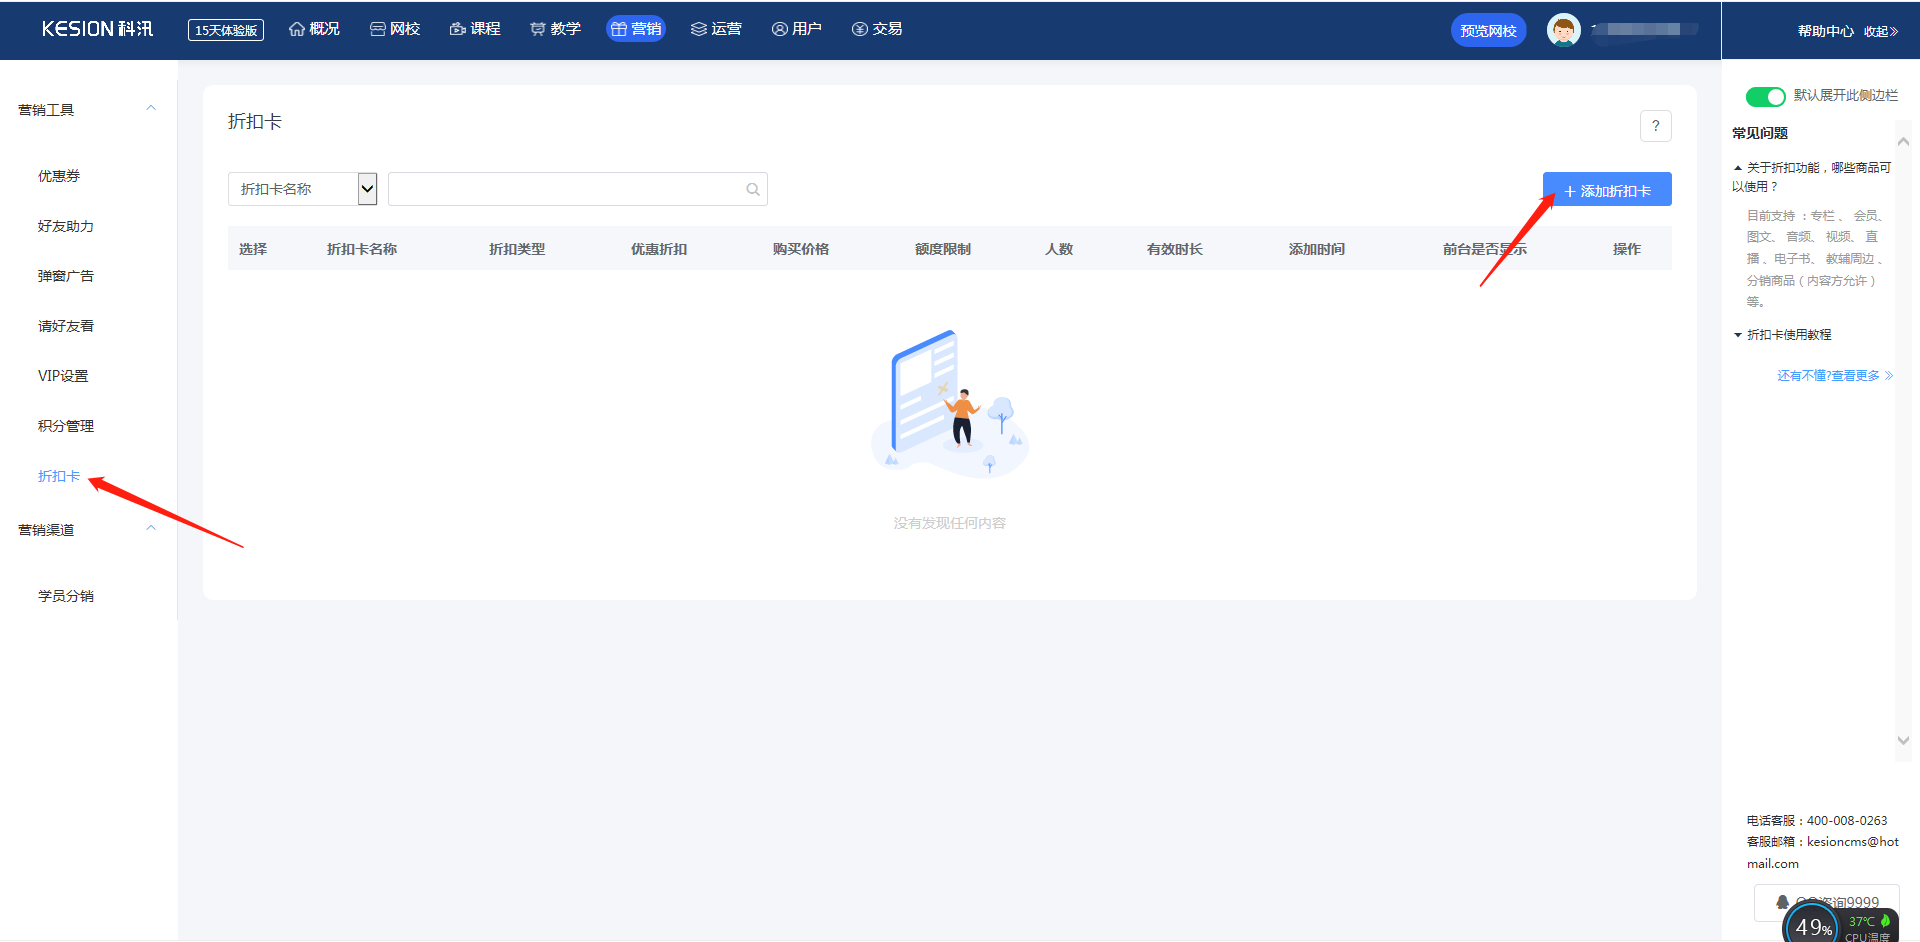The image size is (1920, 942).
Task: Click the KESION logo
Action: [x=97, y=29]
